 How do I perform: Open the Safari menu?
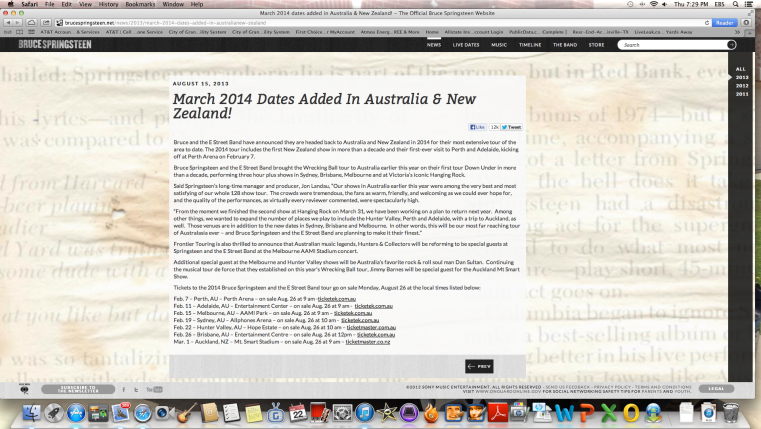(30, 4)
